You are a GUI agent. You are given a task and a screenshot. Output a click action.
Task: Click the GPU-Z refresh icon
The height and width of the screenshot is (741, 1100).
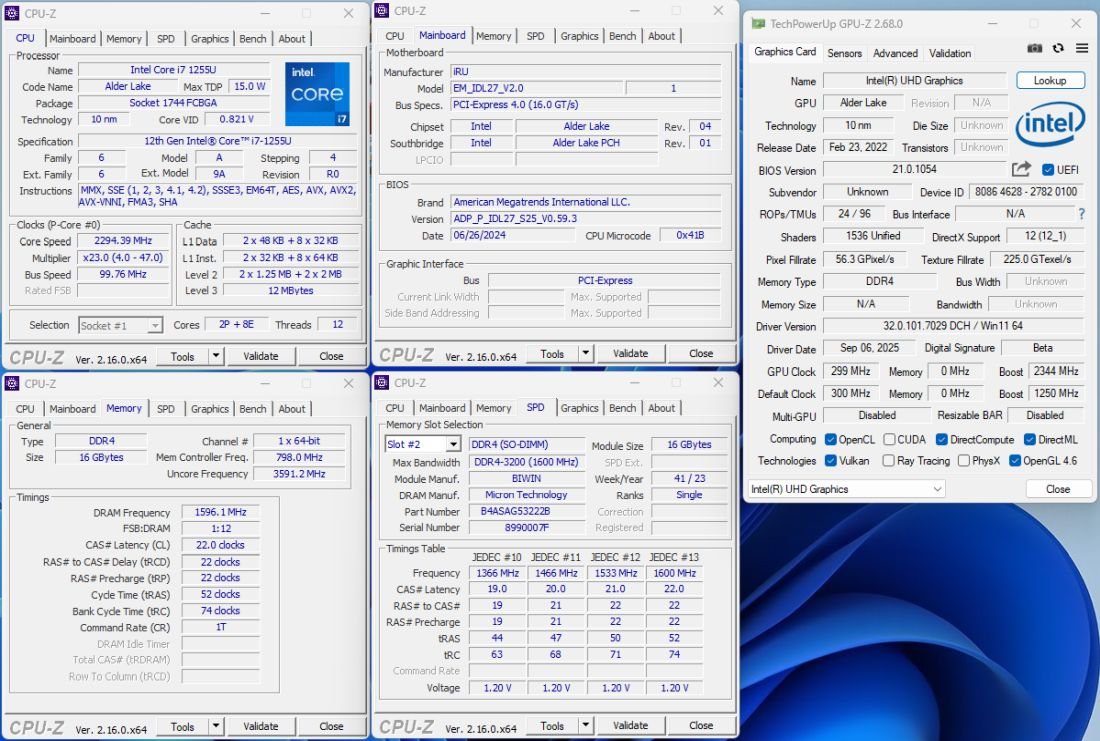pyautogui.click(x=1058, y=48)
